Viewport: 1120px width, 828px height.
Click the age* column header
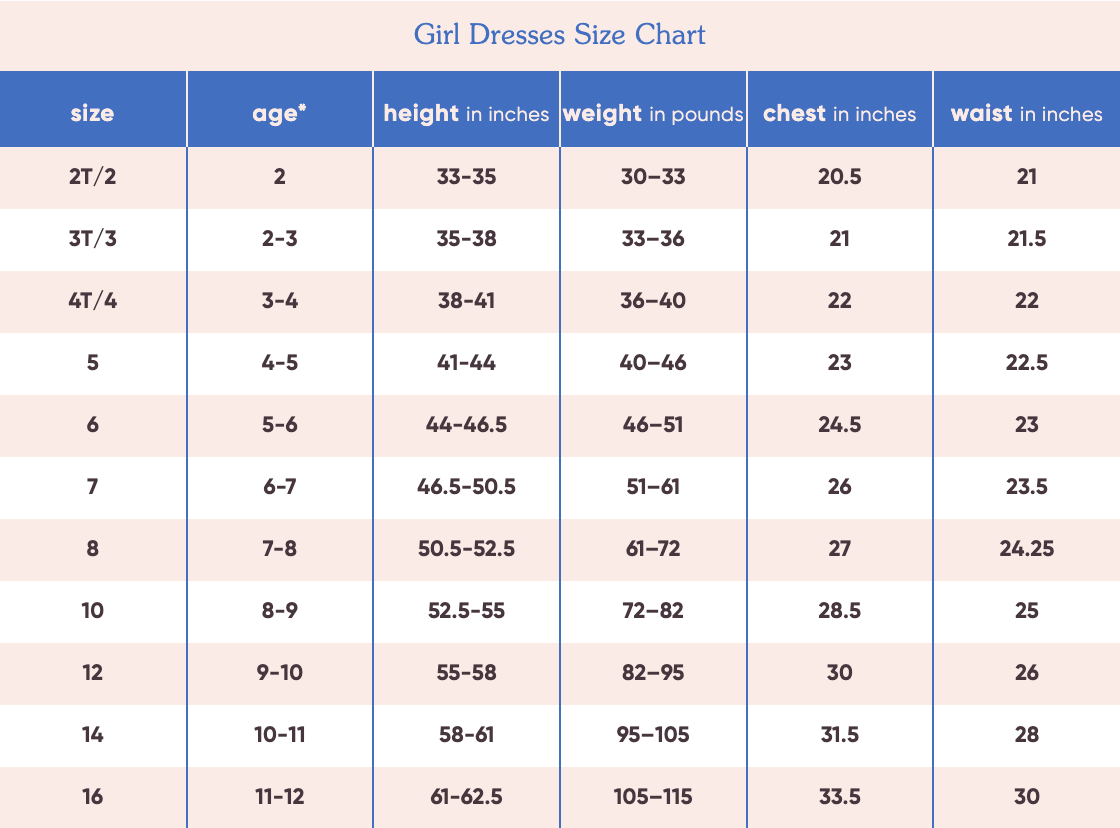coord(279,113)
